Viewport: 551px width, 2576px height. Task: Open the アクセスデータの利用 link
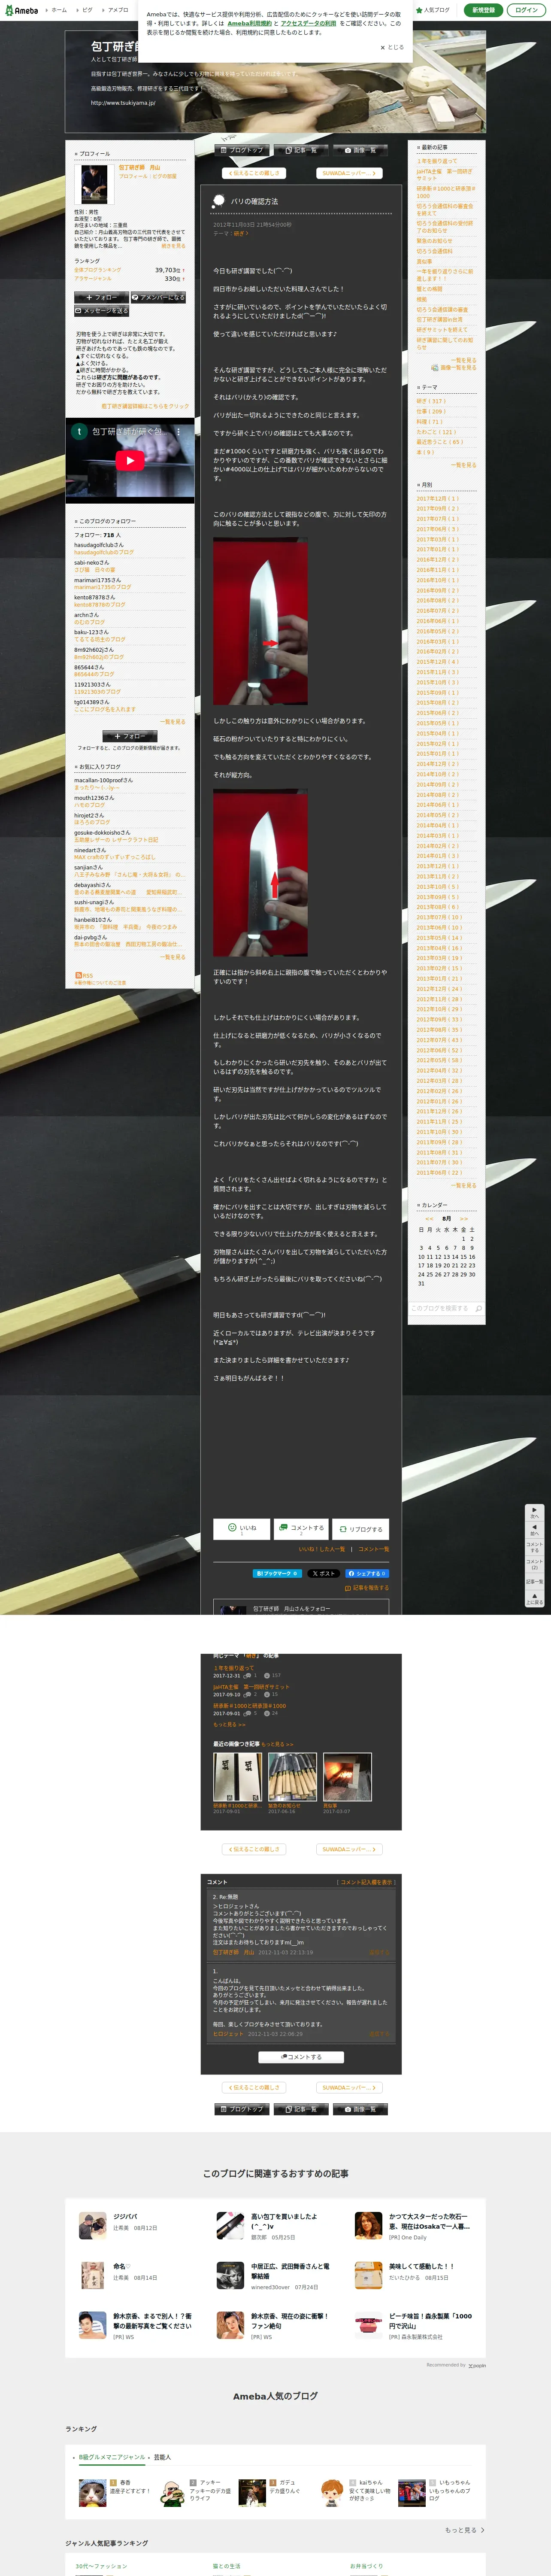pyautogui.click(x=308, y=23)
